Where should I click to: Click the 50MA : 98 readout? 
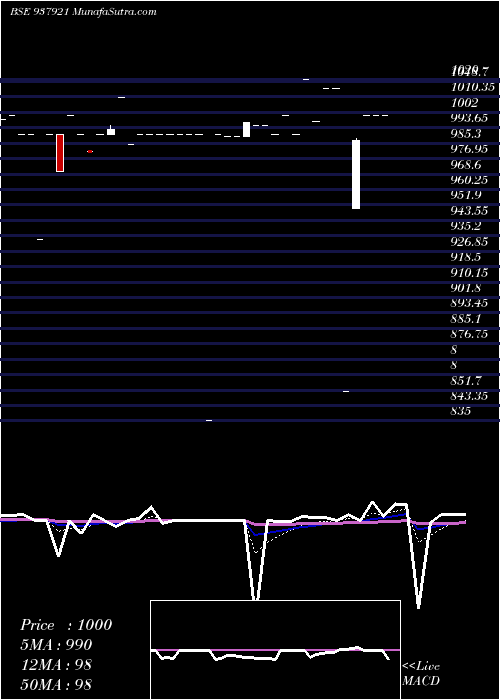click(56, 684)
